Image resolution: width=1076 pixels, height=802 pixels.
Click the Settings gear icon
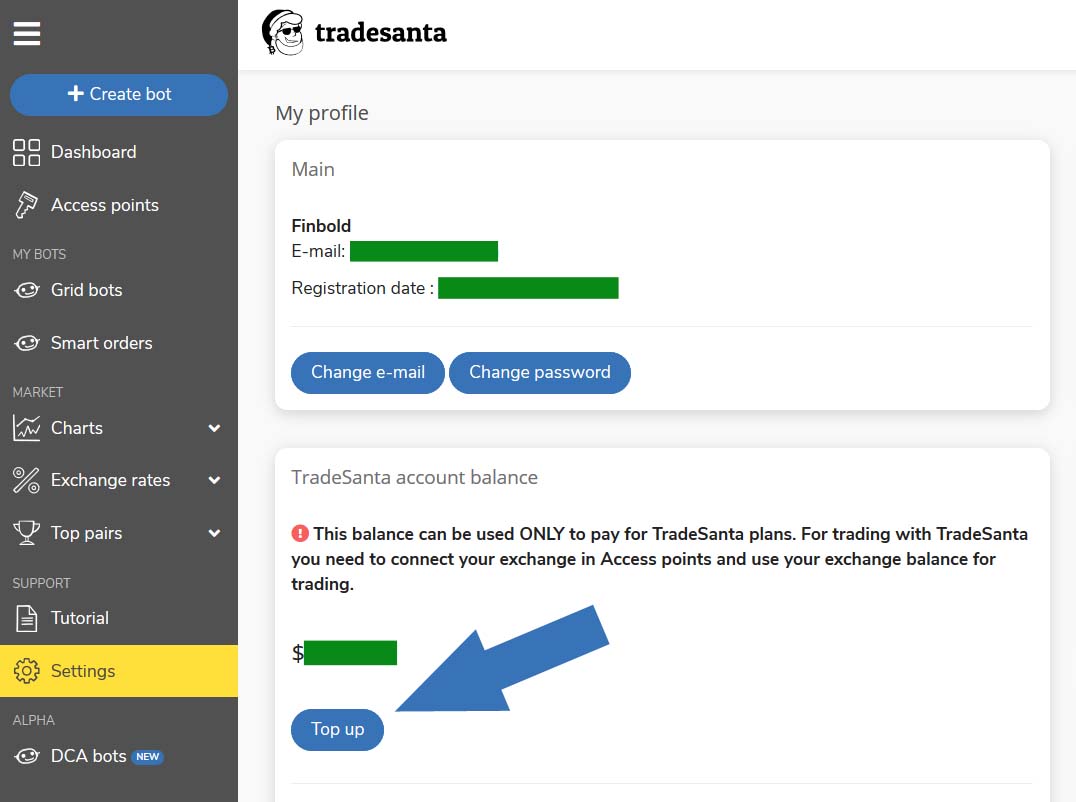pos(26,671)
